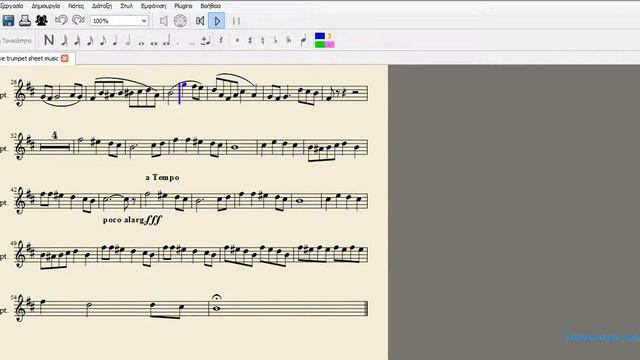Save the score with the floppy disk icon
Screen dimensions: 640x360
[8, 20]
